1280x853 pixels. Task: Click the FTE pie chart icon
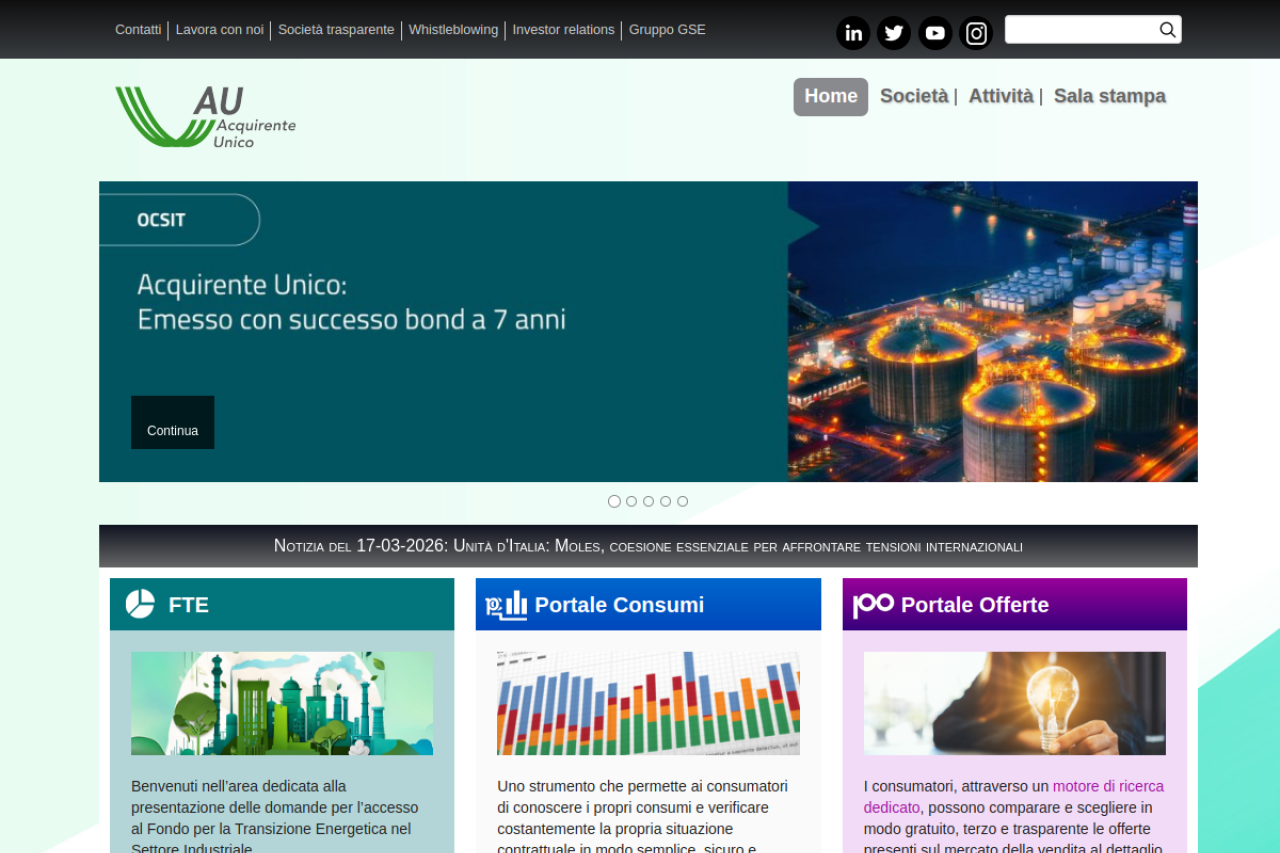click(x=140, y=604)
